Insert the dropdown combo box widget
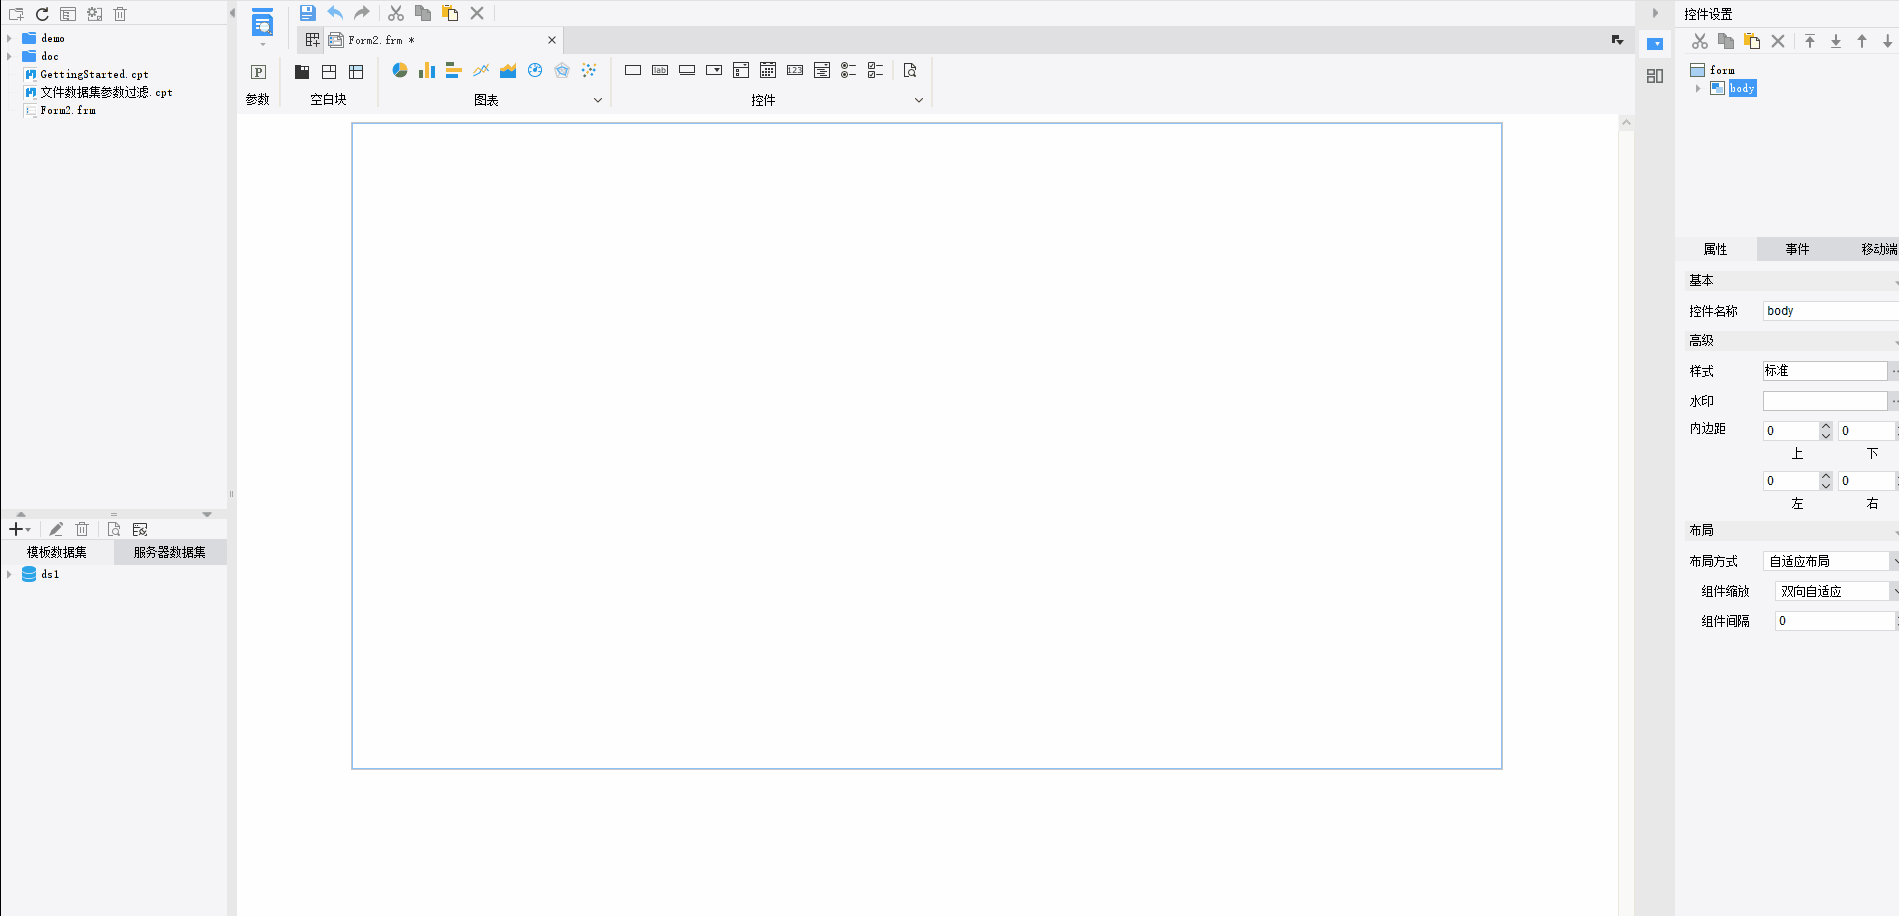This screenshot has width=1899, height=916. pos(714,70)
